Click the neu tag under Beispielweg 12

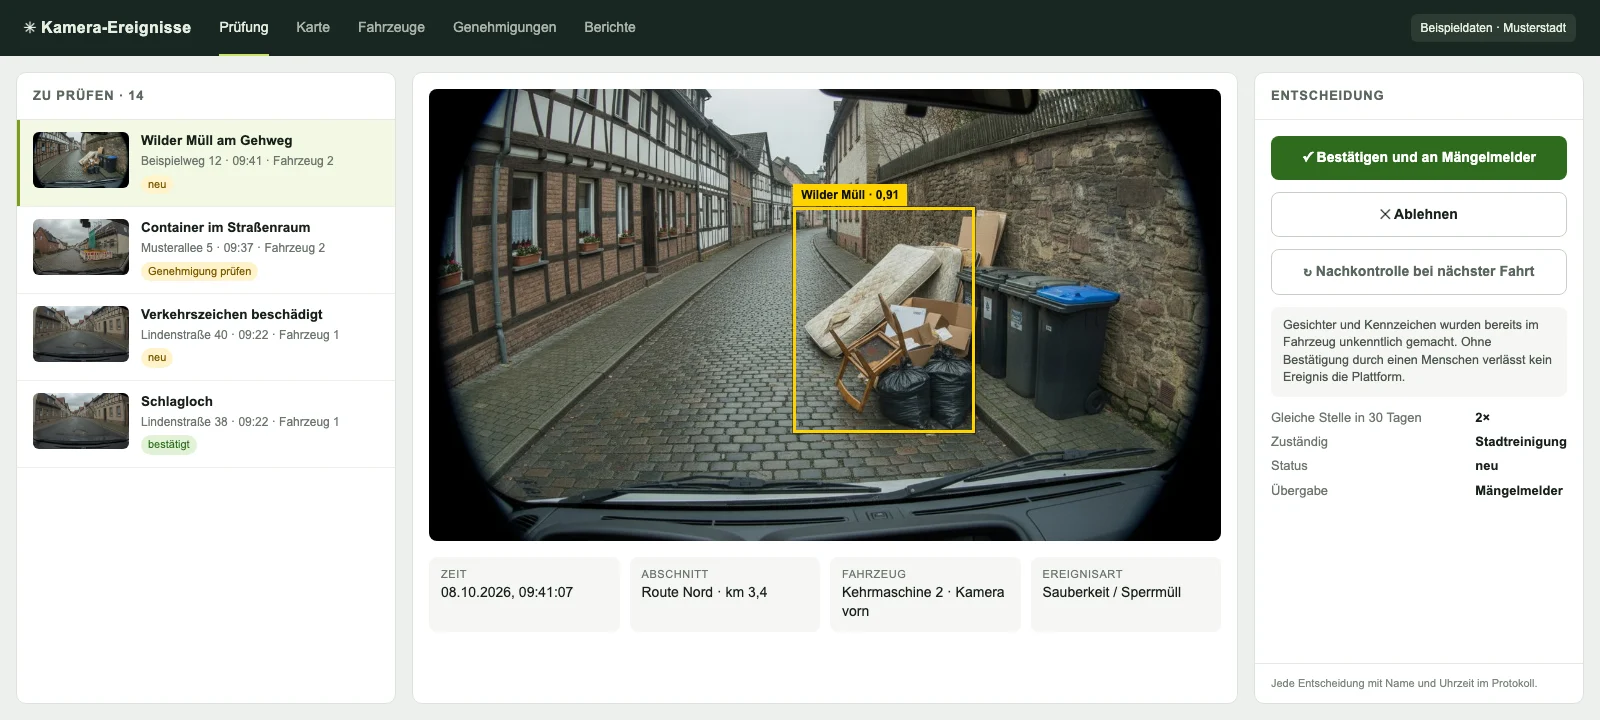click(x=157, y=184)
